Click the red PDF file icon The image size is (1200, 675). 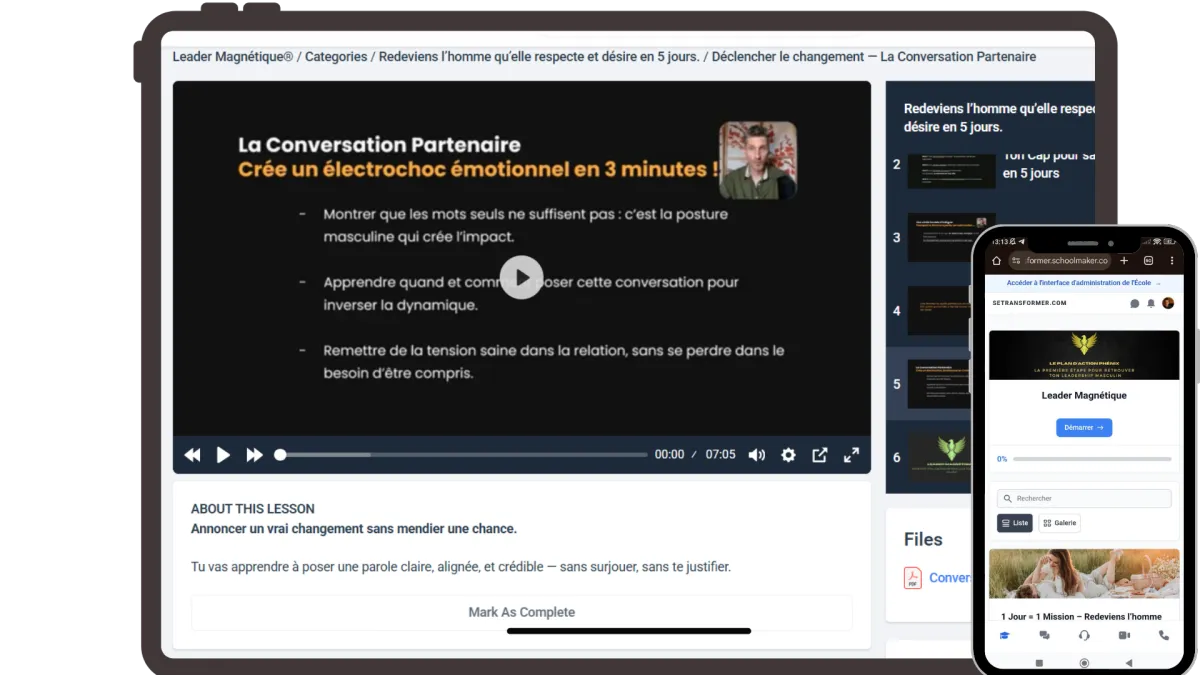click(913, 578)
